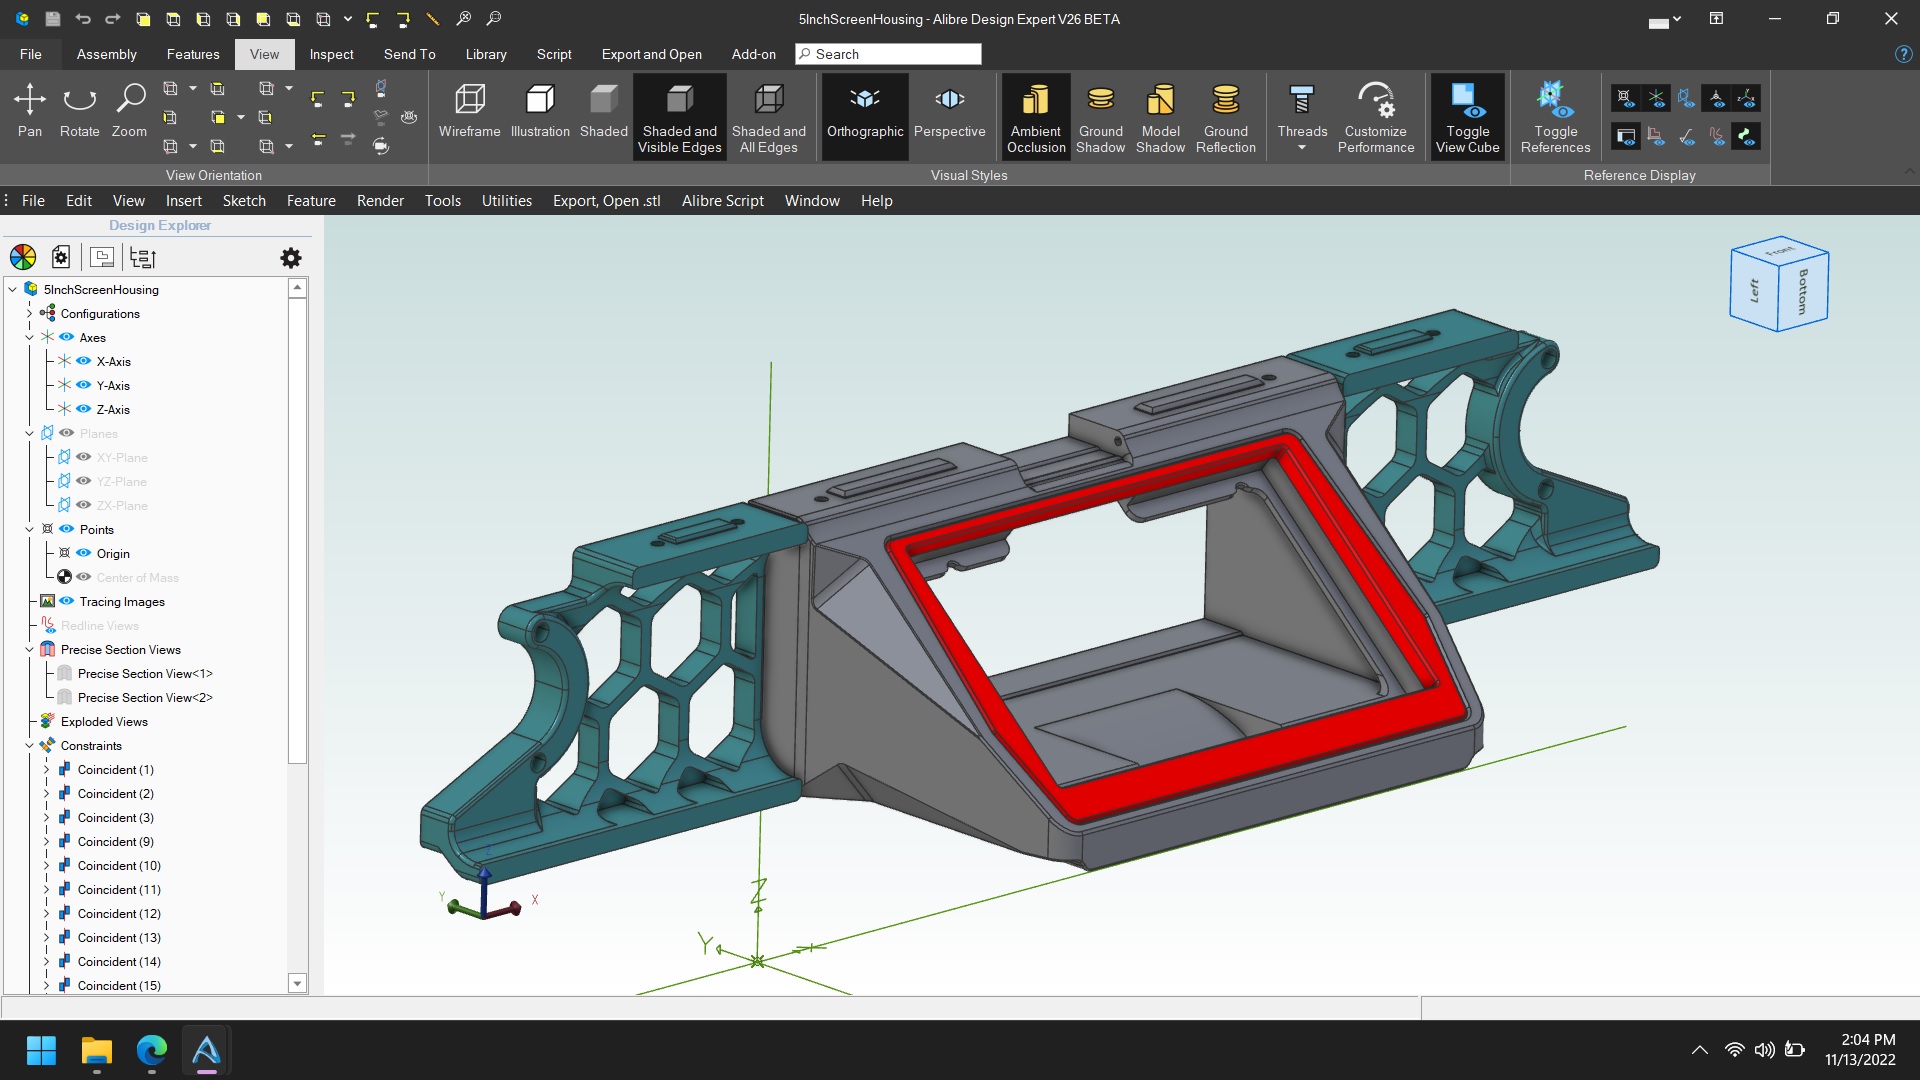Image resolution: width=1920 pixels, height=1080 pixels.
Task: Open Microsoft Edge from taskbar
Action: (151, 1051)
